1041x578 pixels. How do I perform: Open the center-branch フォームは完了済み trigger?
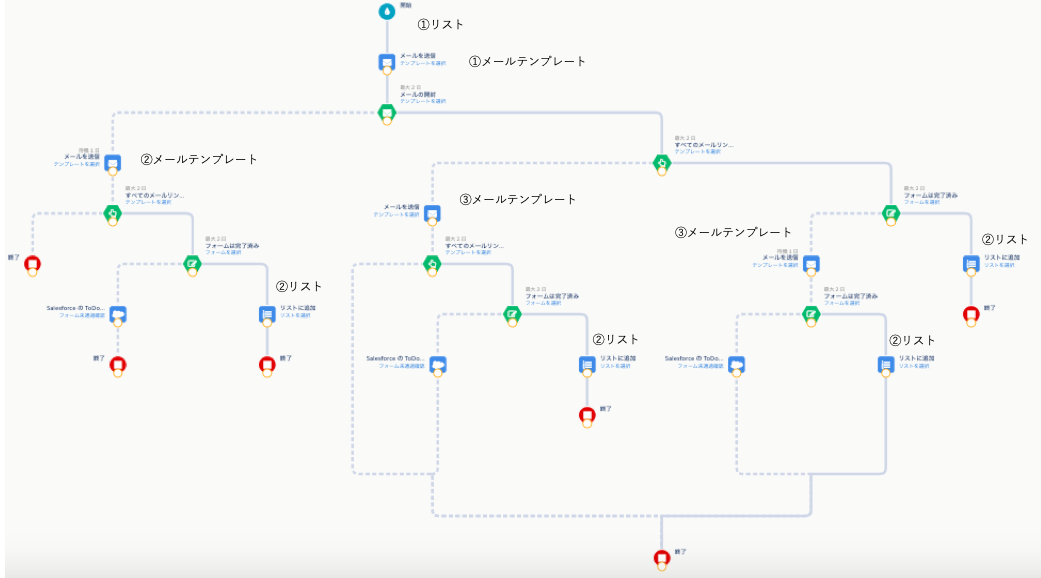[x=513, y=315]
